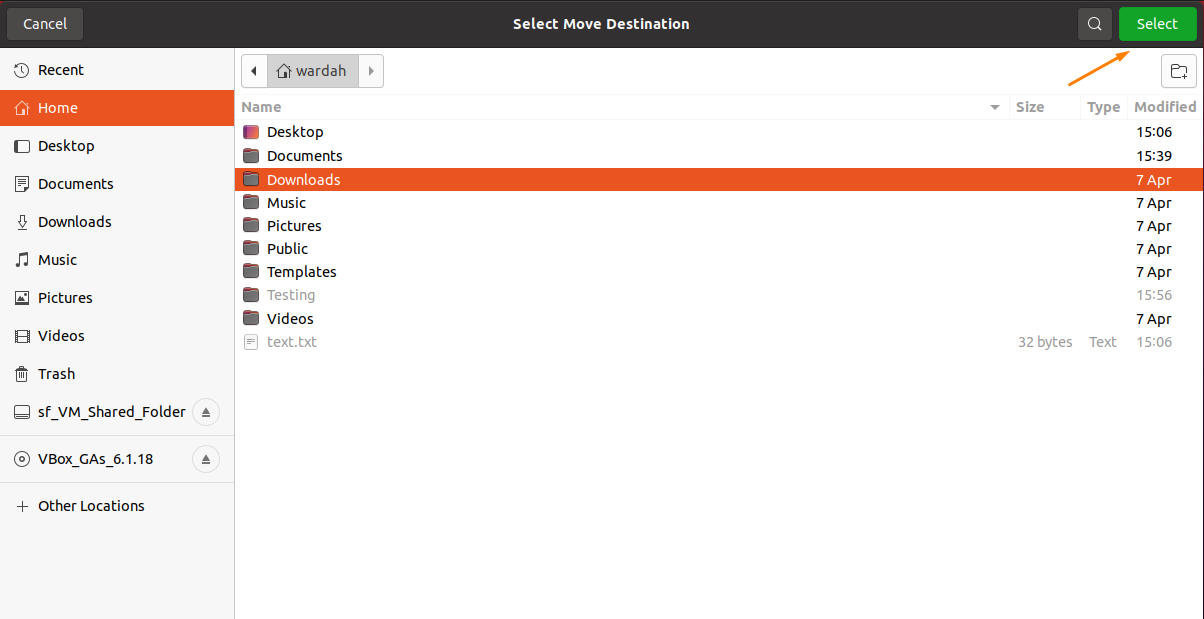Select Trash in the sidebar
Screen dimensions: 1204x619
pos(55,373)
